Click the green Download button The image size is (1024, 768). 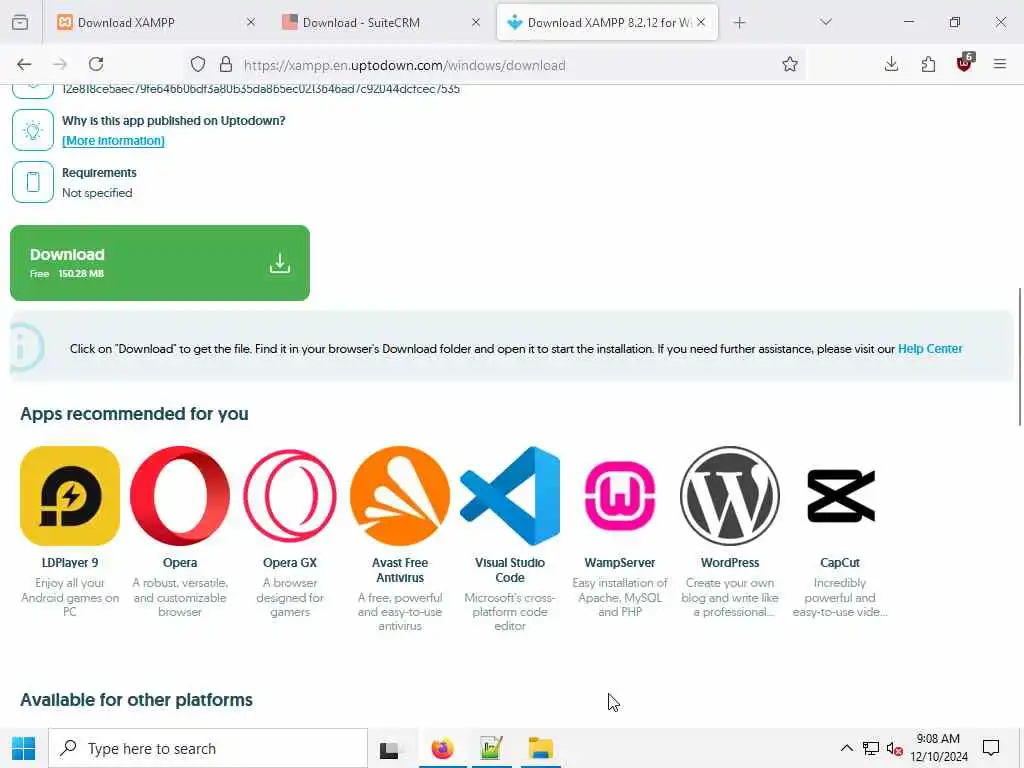pyautogui.click(x=160, y=263)
